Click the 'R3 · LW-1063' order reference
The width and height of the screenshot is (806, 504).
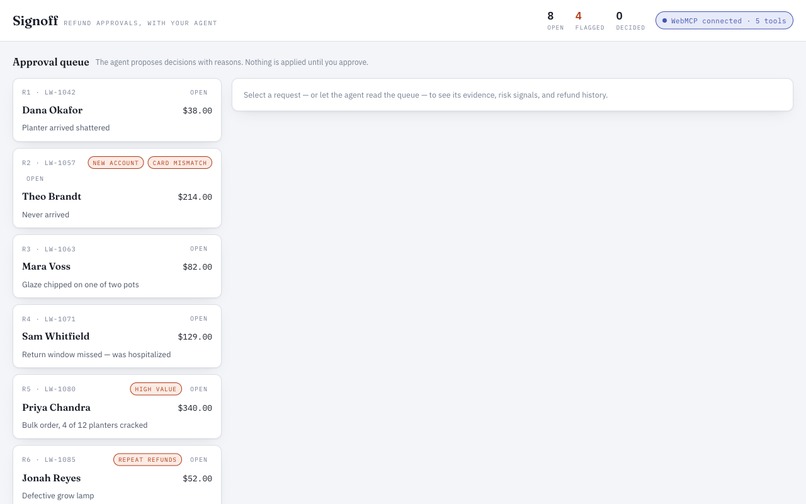(49, 249)
